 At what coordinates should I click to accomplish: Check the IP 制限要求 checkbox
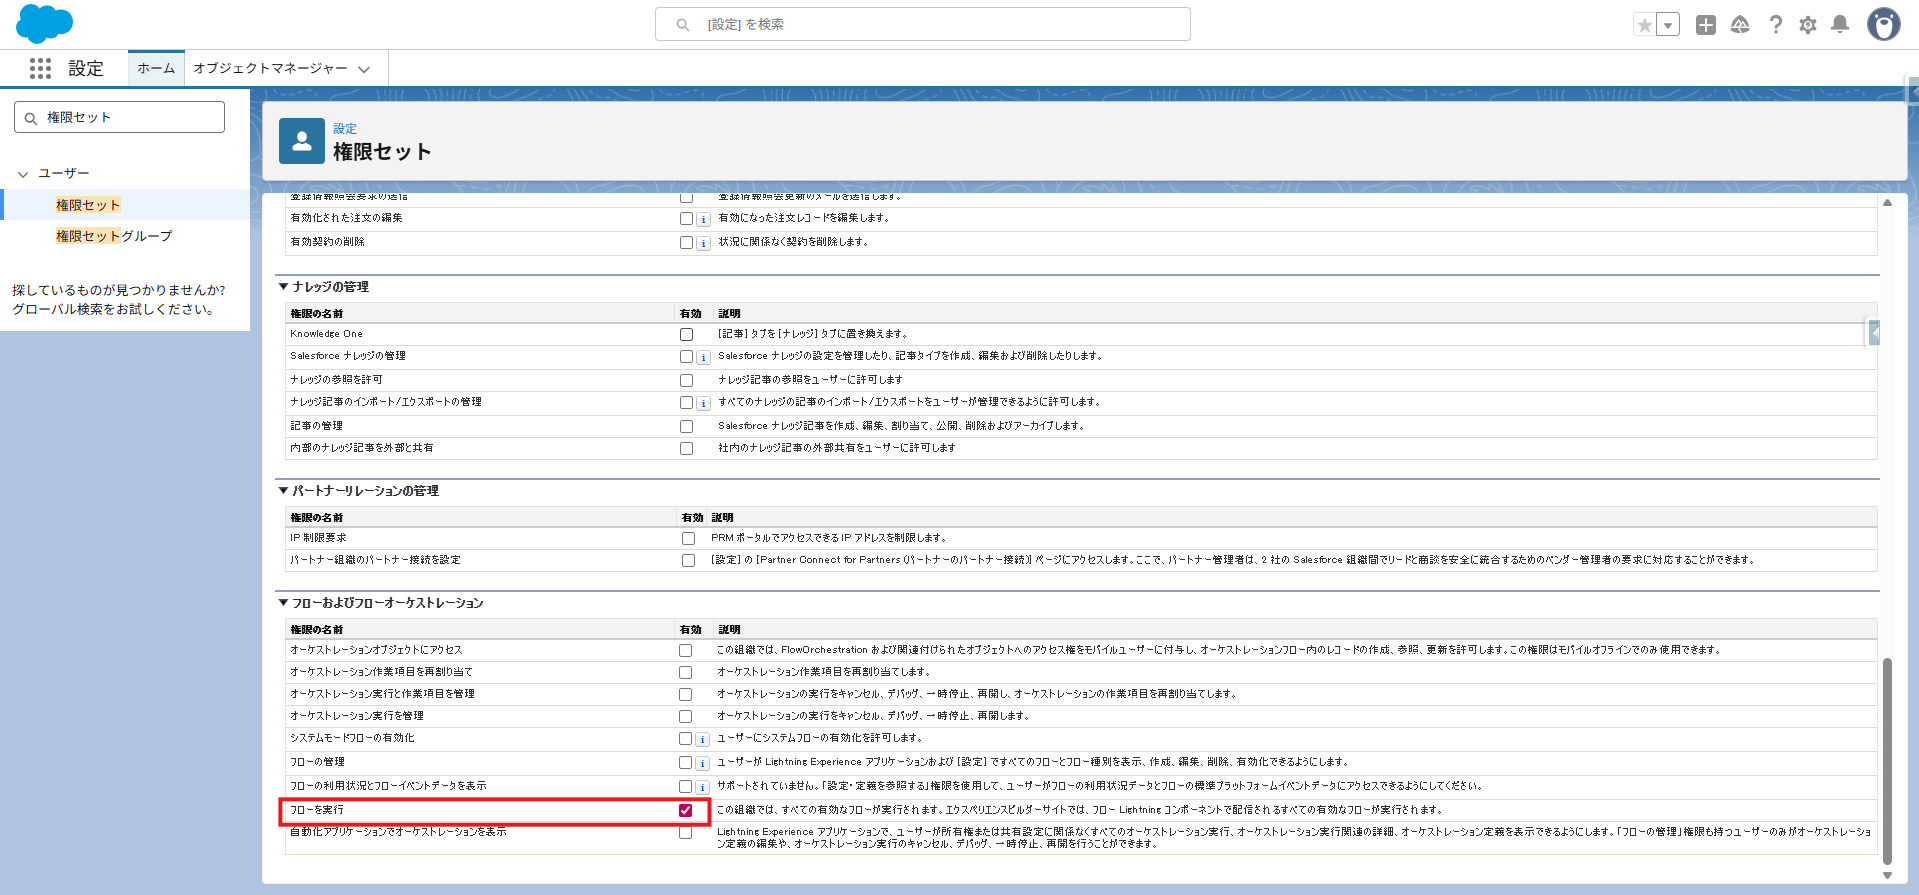click(688, 538)
